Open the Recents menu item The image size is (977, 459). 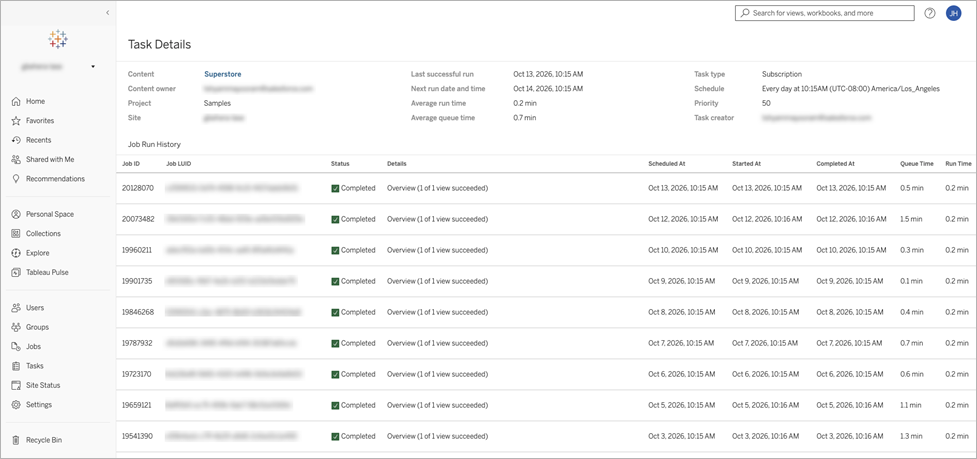click(39, 140)
